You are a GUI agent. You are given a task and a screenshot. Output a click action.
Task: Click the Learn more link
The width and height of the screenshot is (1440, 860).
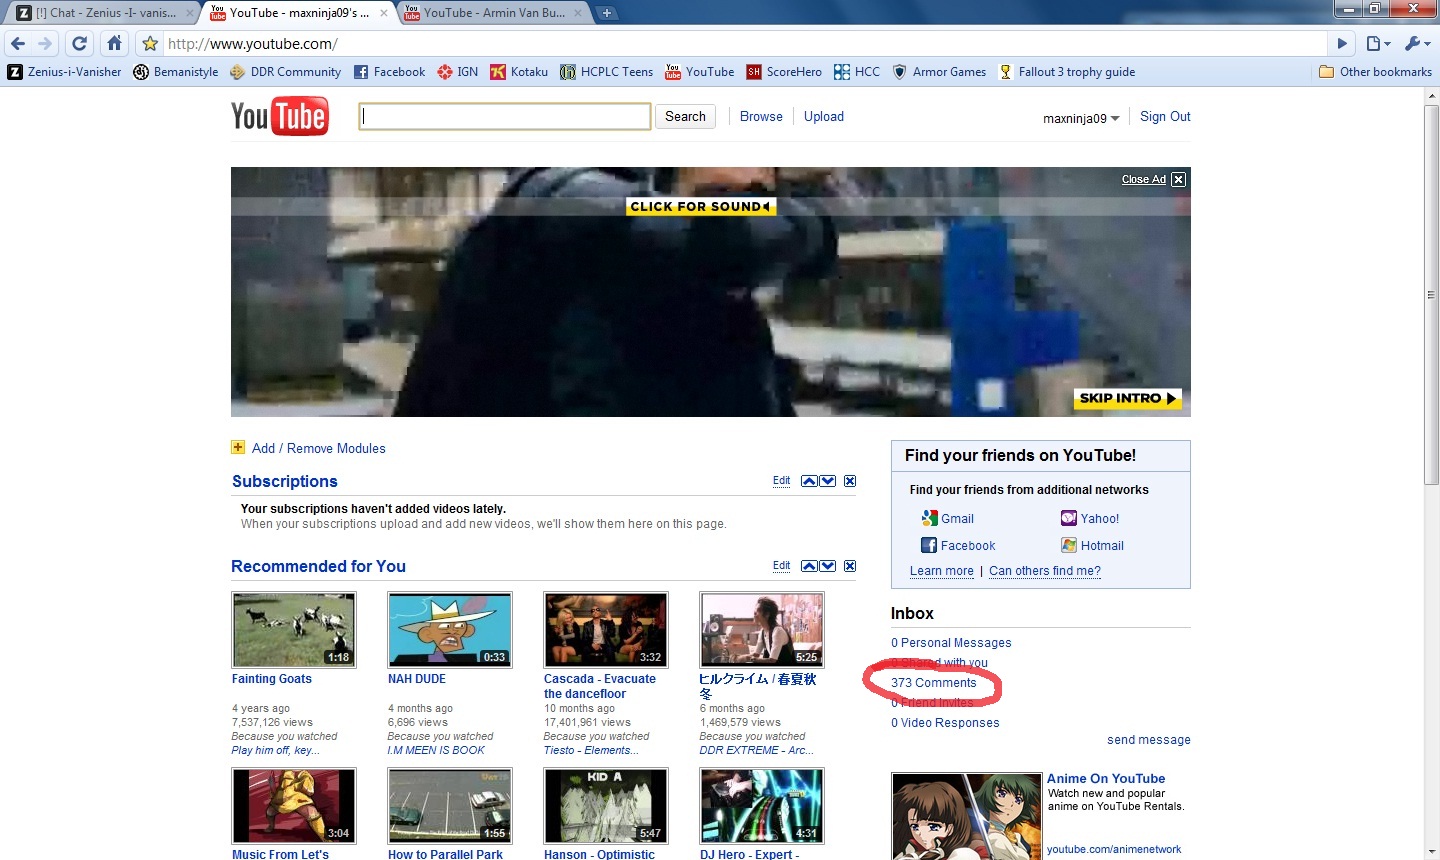click(x=942, y=571)
